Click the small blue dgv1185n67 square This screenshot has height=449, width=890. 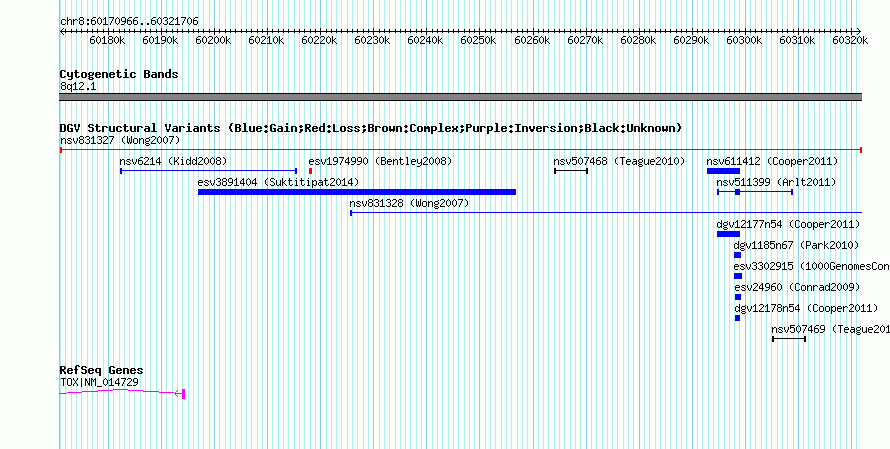click(737, 255)
